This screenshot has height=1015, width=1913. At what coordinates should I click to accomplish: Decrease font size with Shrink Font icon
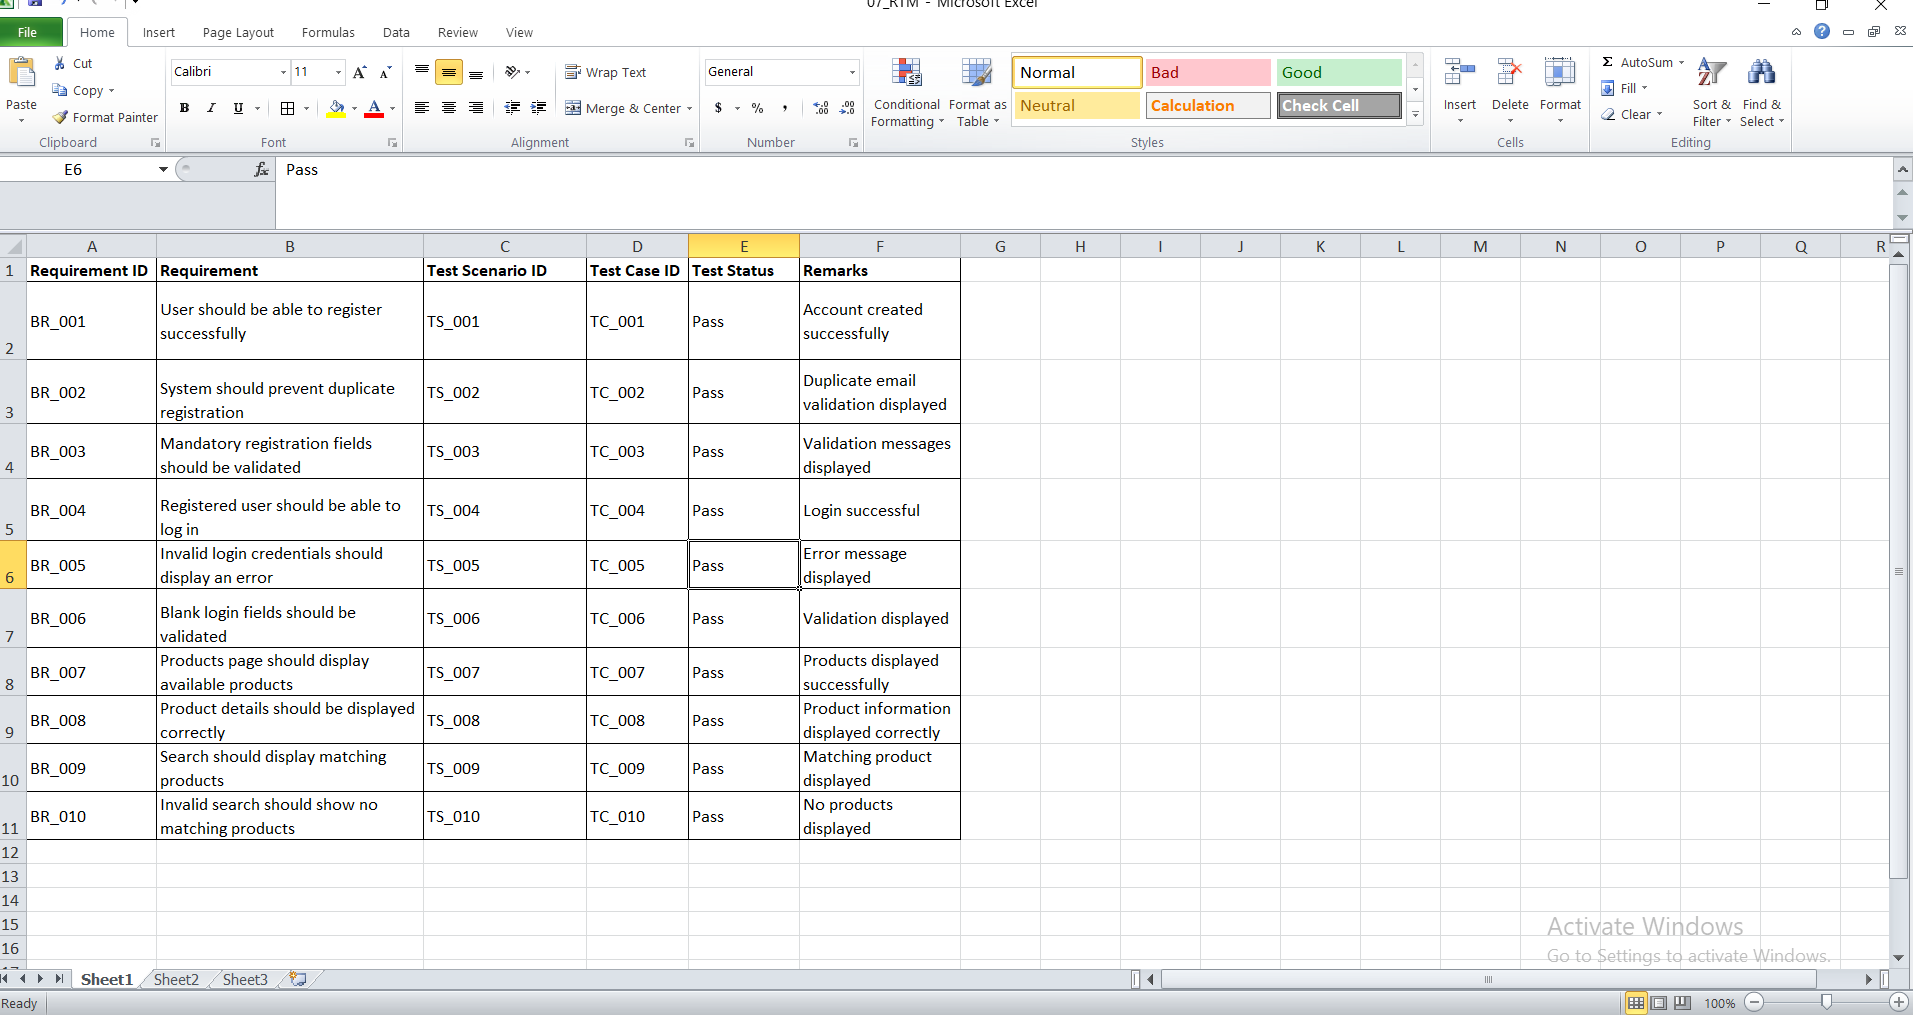[x=385, y=72]
